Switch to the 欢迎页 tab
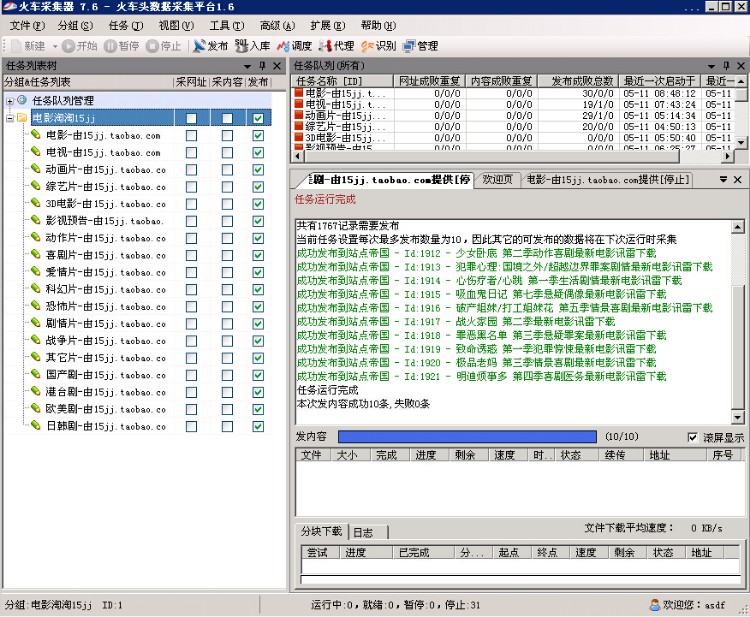Image resolution: width=750 pixels, height=617 pixels. (497, 180)
